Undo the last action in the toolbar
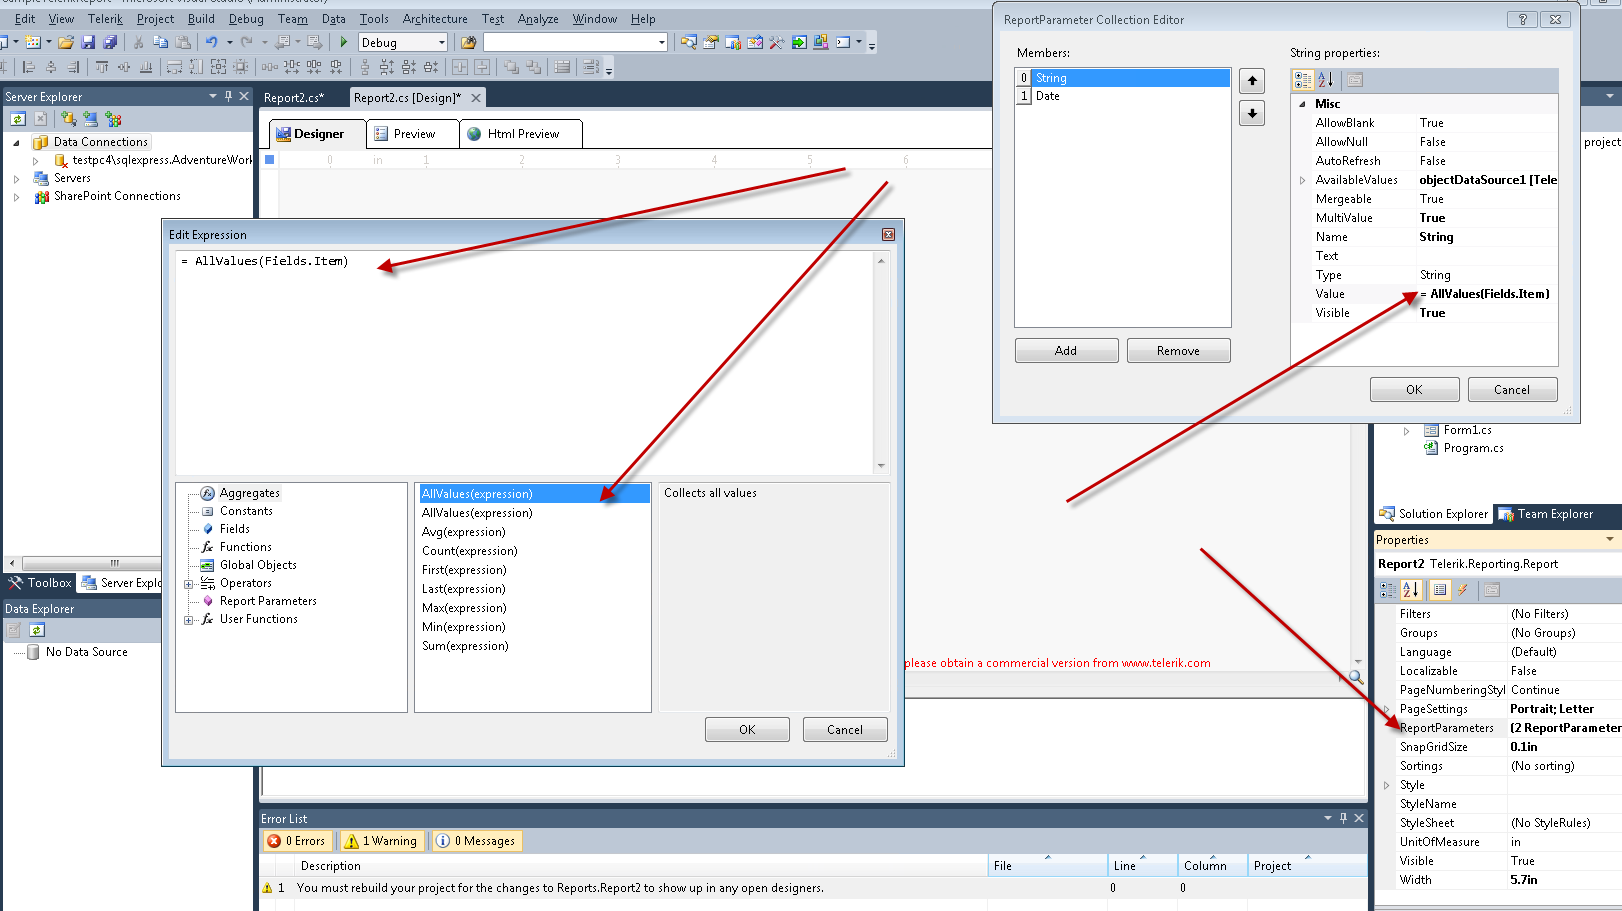 [x=211, y=42]
